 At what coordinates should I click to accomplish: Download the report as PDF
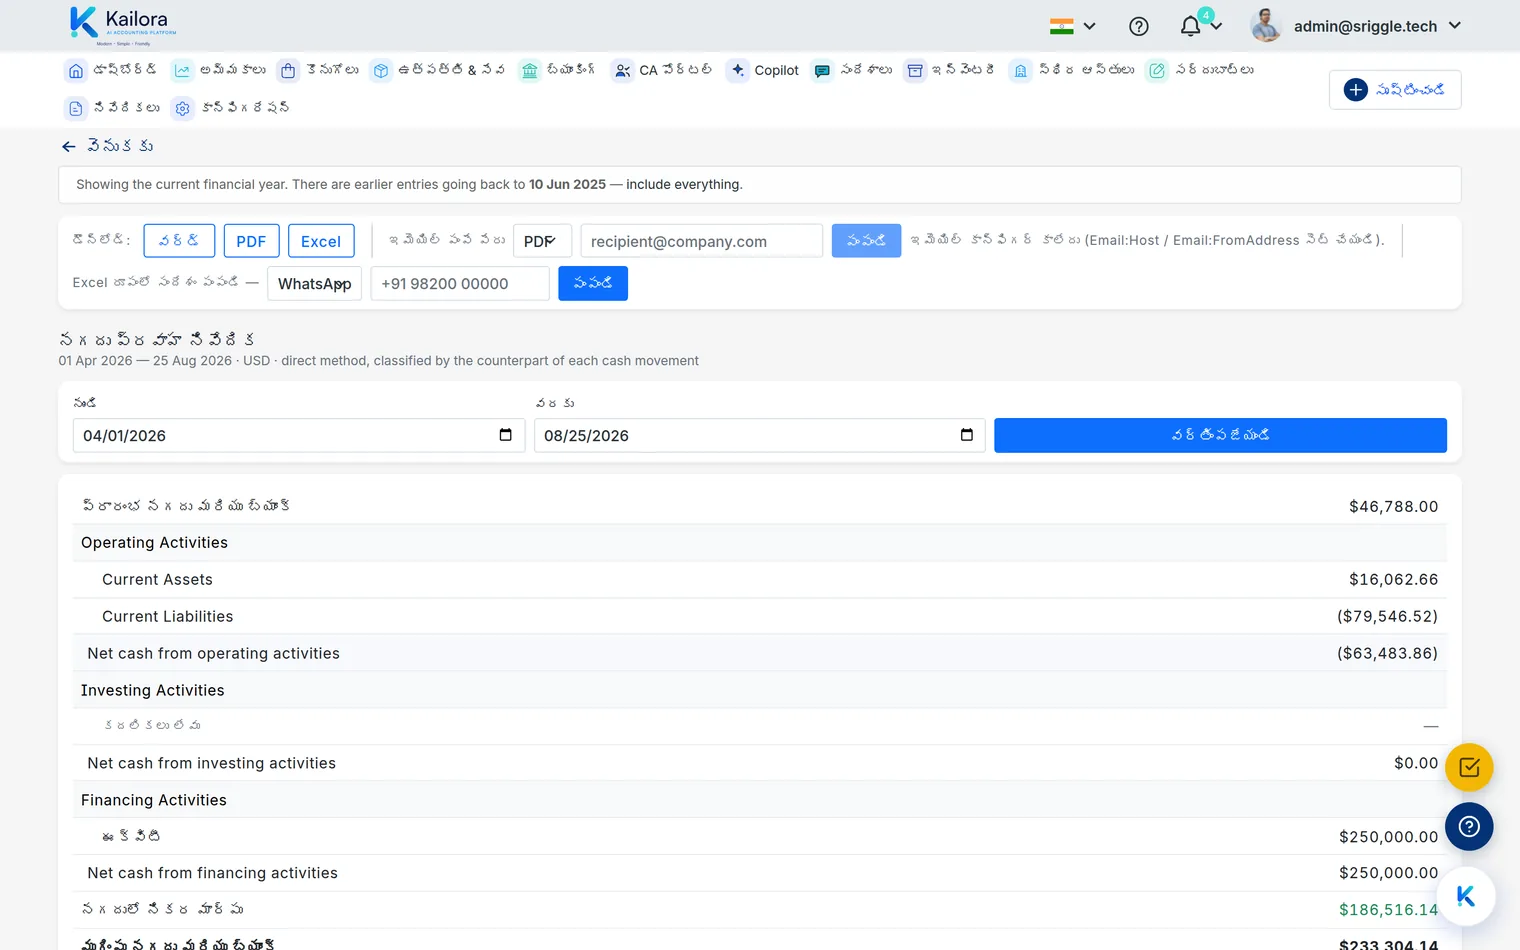click(251, 241)
